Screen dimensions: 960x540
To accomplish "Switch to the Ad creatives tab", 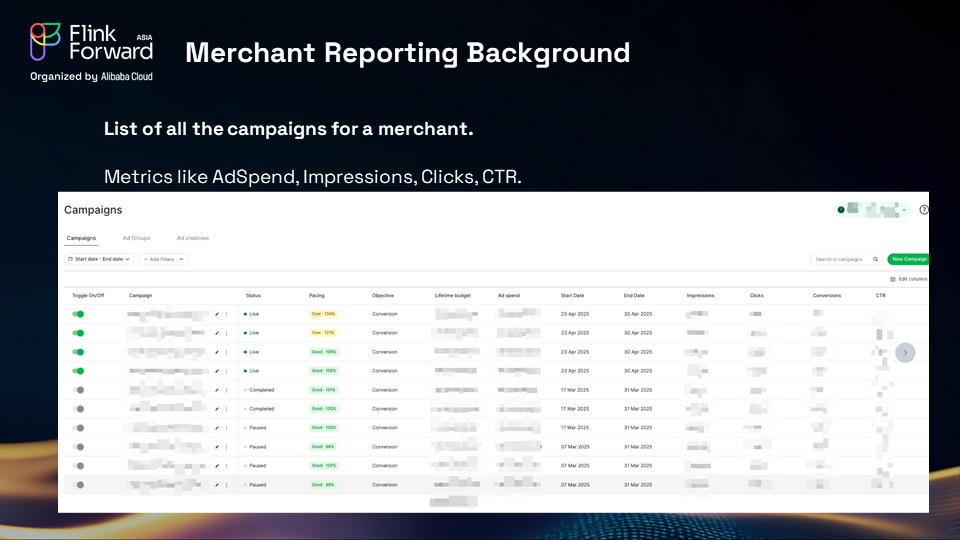I will pyautogui.click(x=193, y=238).
